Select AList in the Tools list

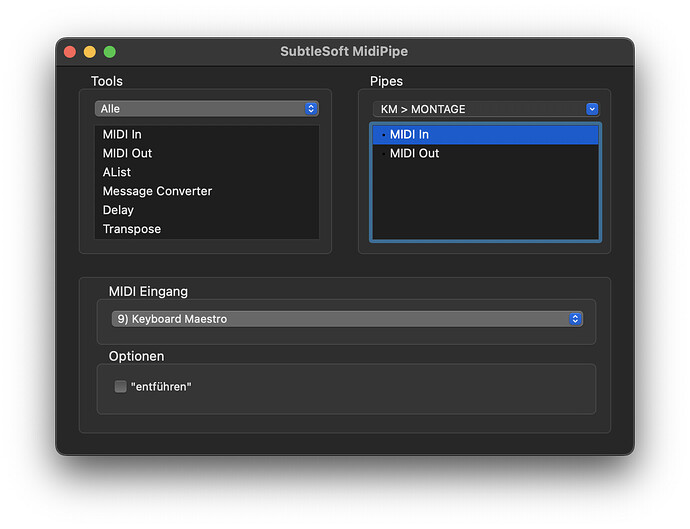pos(206,172)
